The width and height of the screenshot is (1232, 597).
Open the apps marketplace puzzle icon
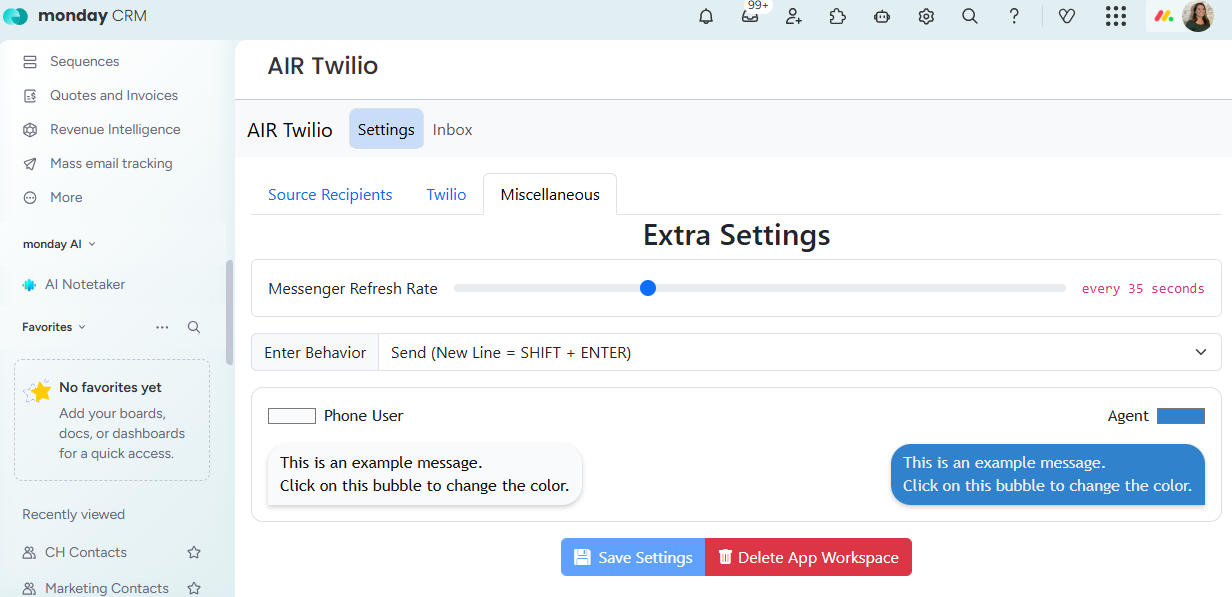pyautogui.click(x=838, y=16)
